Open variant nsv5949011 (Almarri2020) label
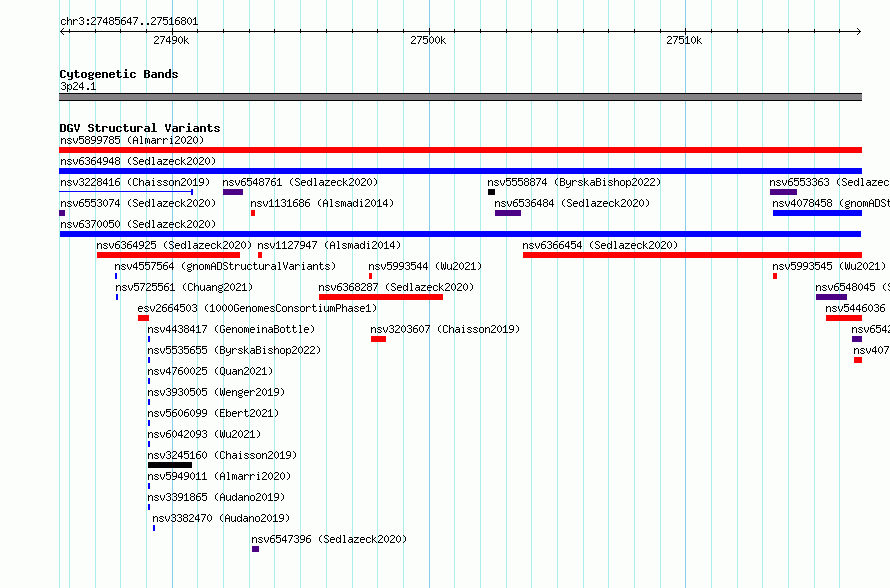 point(219,476)
